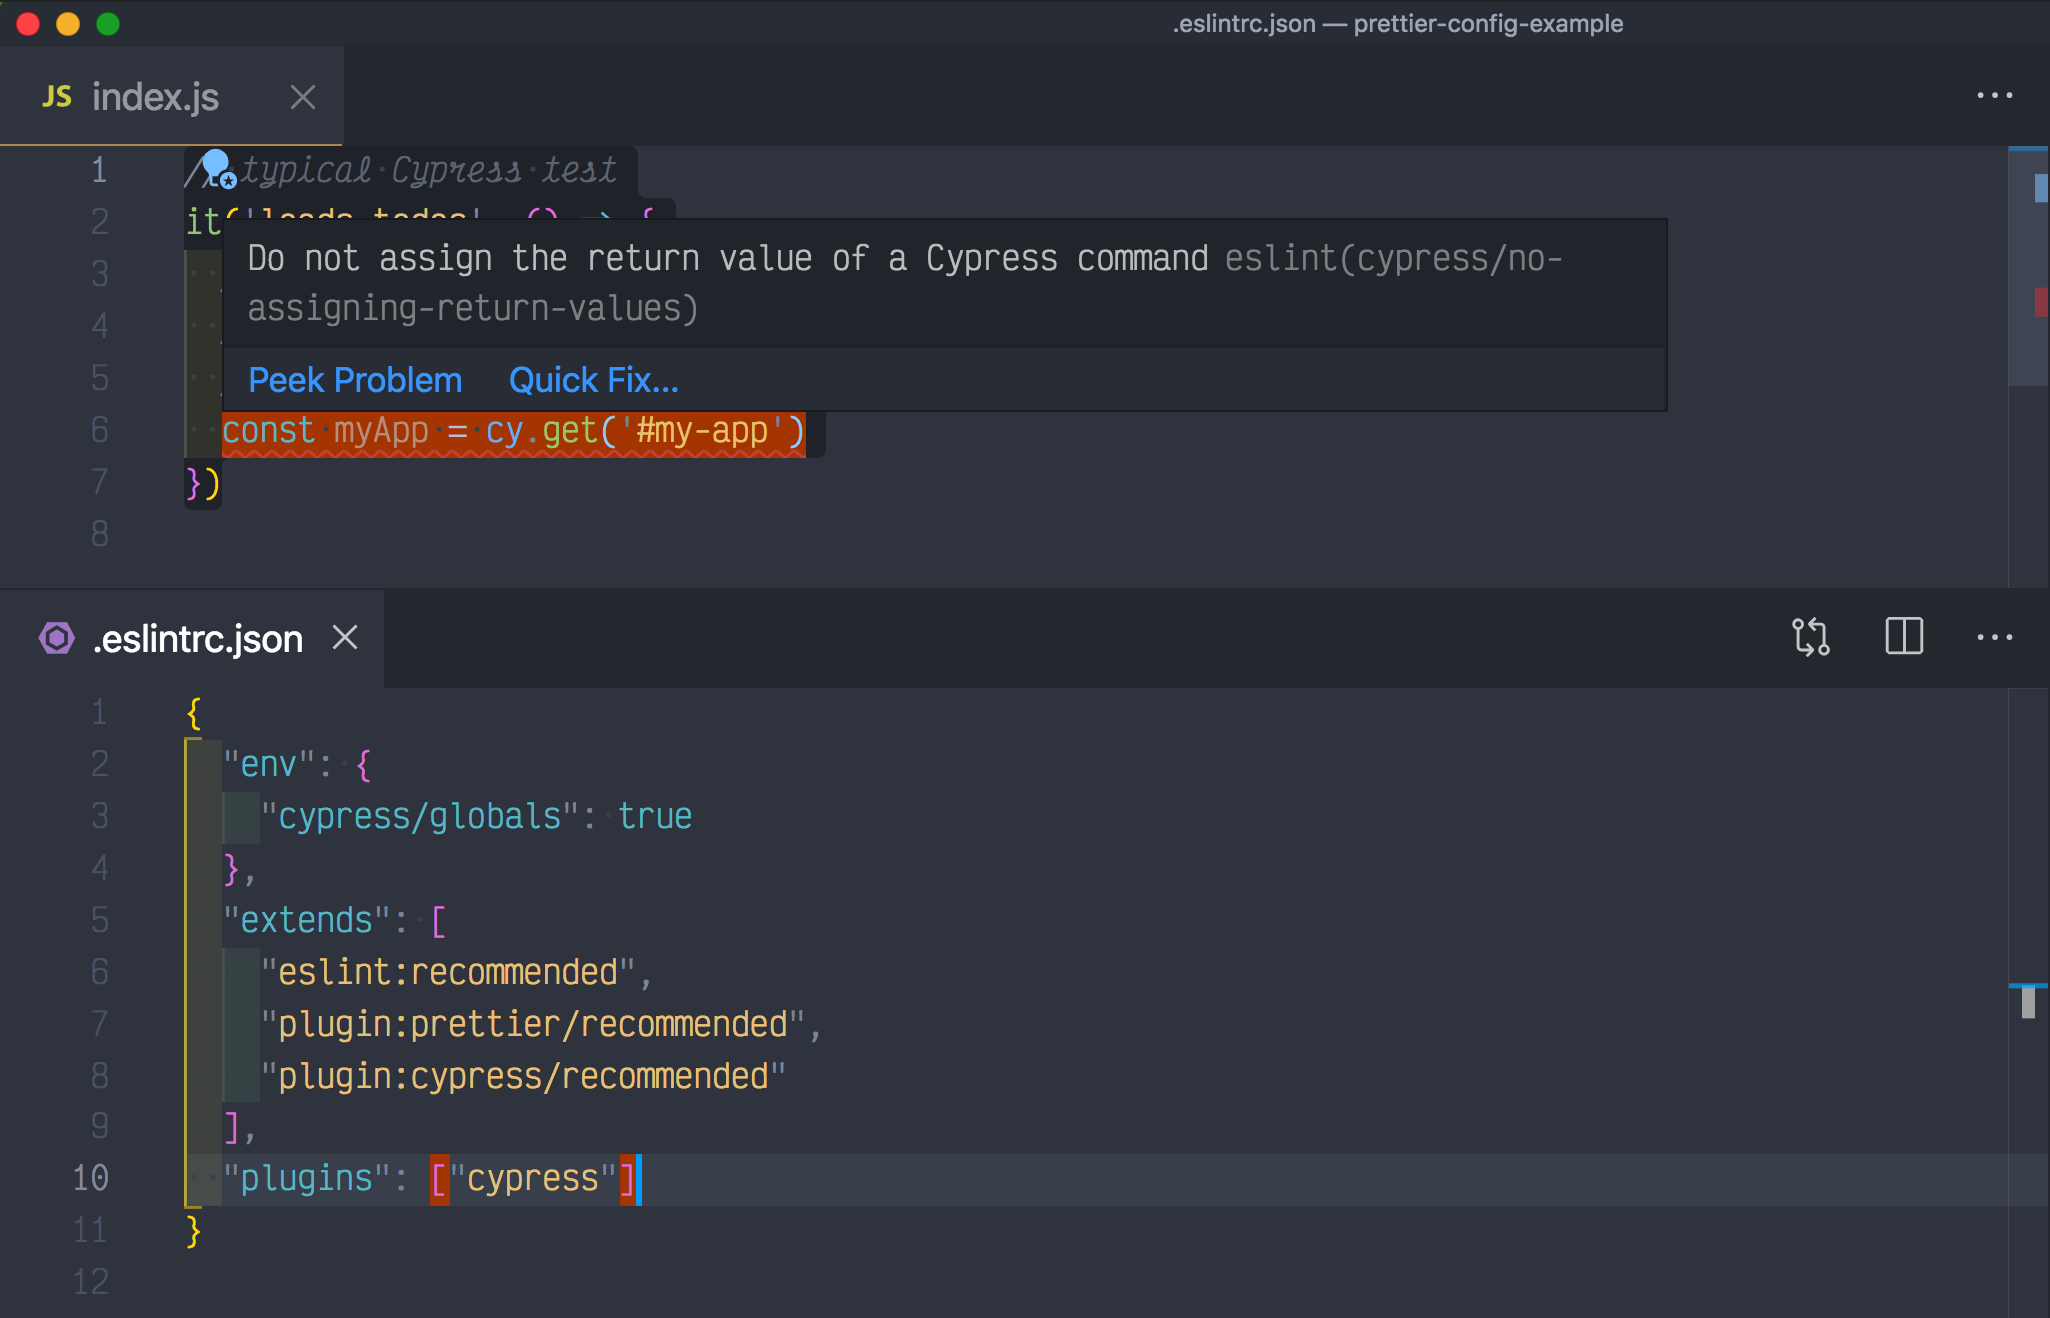
Task: Click the JS file icon on index.js tab
Action: click(x=57, y=97)
